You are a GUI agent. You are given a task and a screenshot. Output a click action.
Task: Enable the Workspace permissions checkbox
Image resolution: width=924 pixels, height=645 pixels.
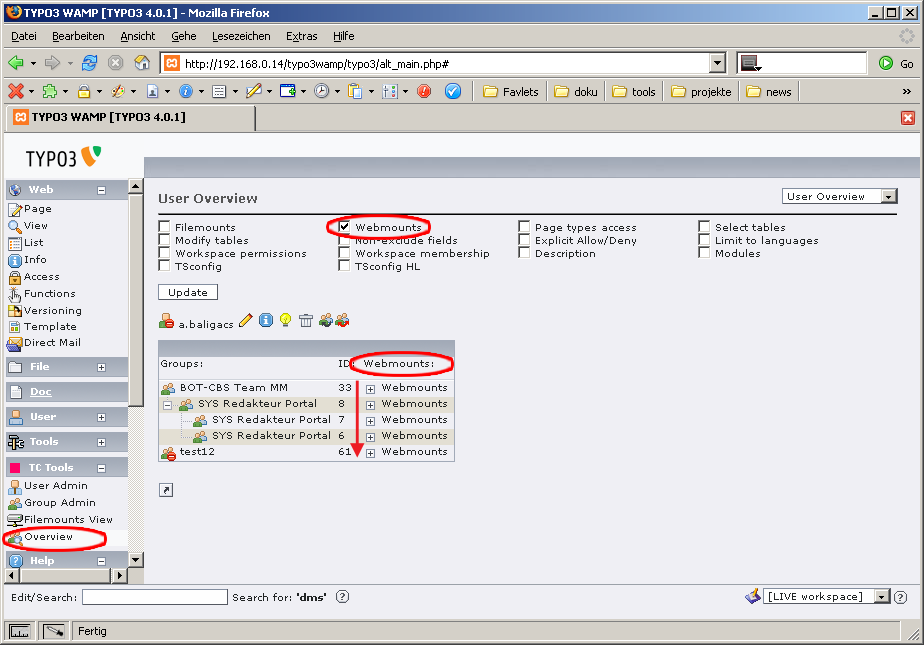[164, 253]
